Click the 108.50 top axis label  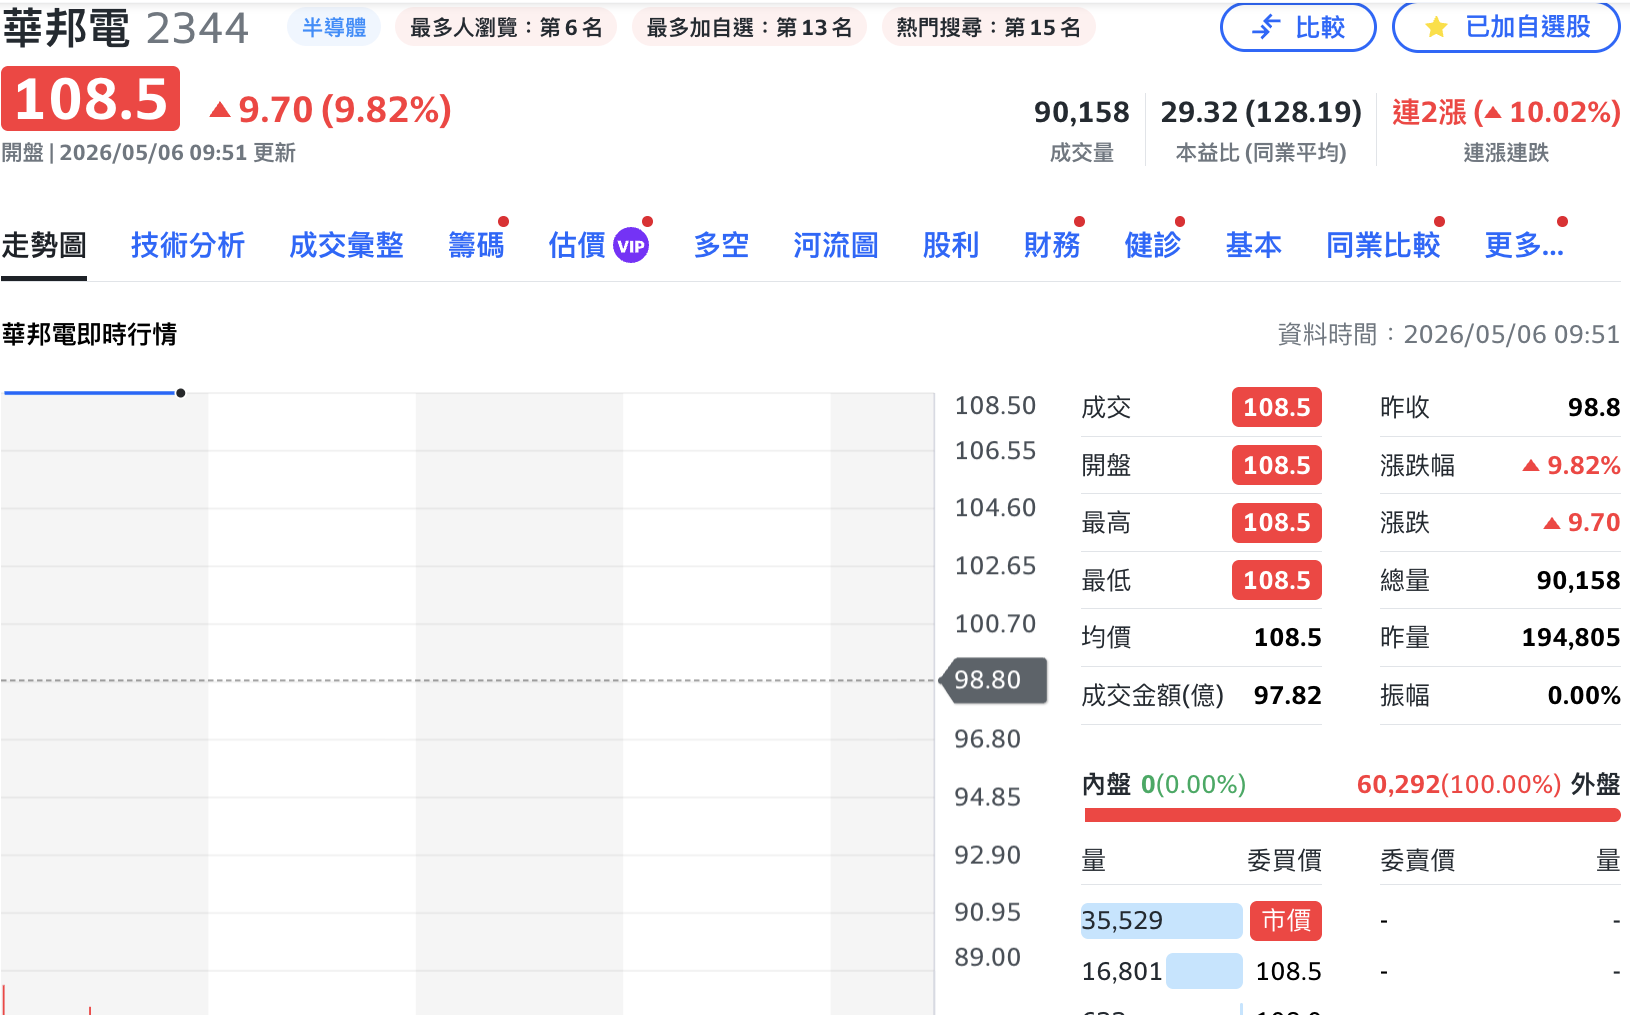coord(995,405)
